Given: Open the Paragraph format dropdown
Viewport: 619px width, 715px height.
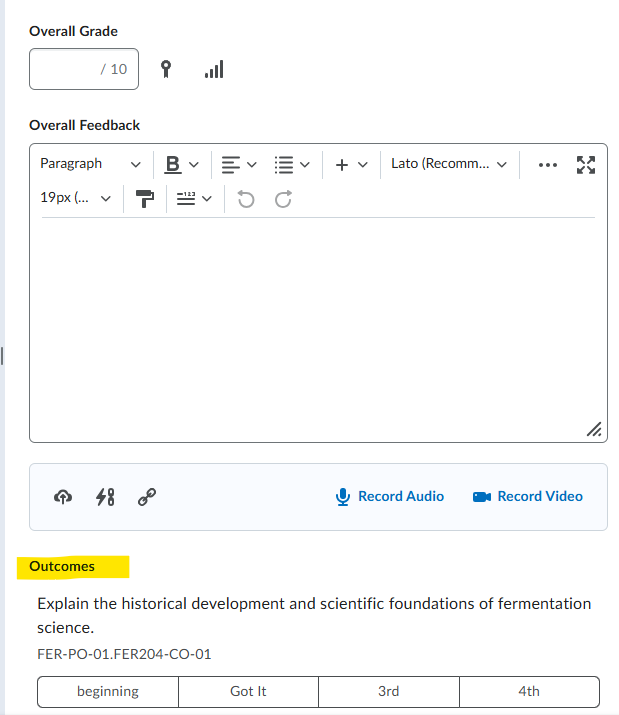Looking at the screenshot, I should point(90,164).
